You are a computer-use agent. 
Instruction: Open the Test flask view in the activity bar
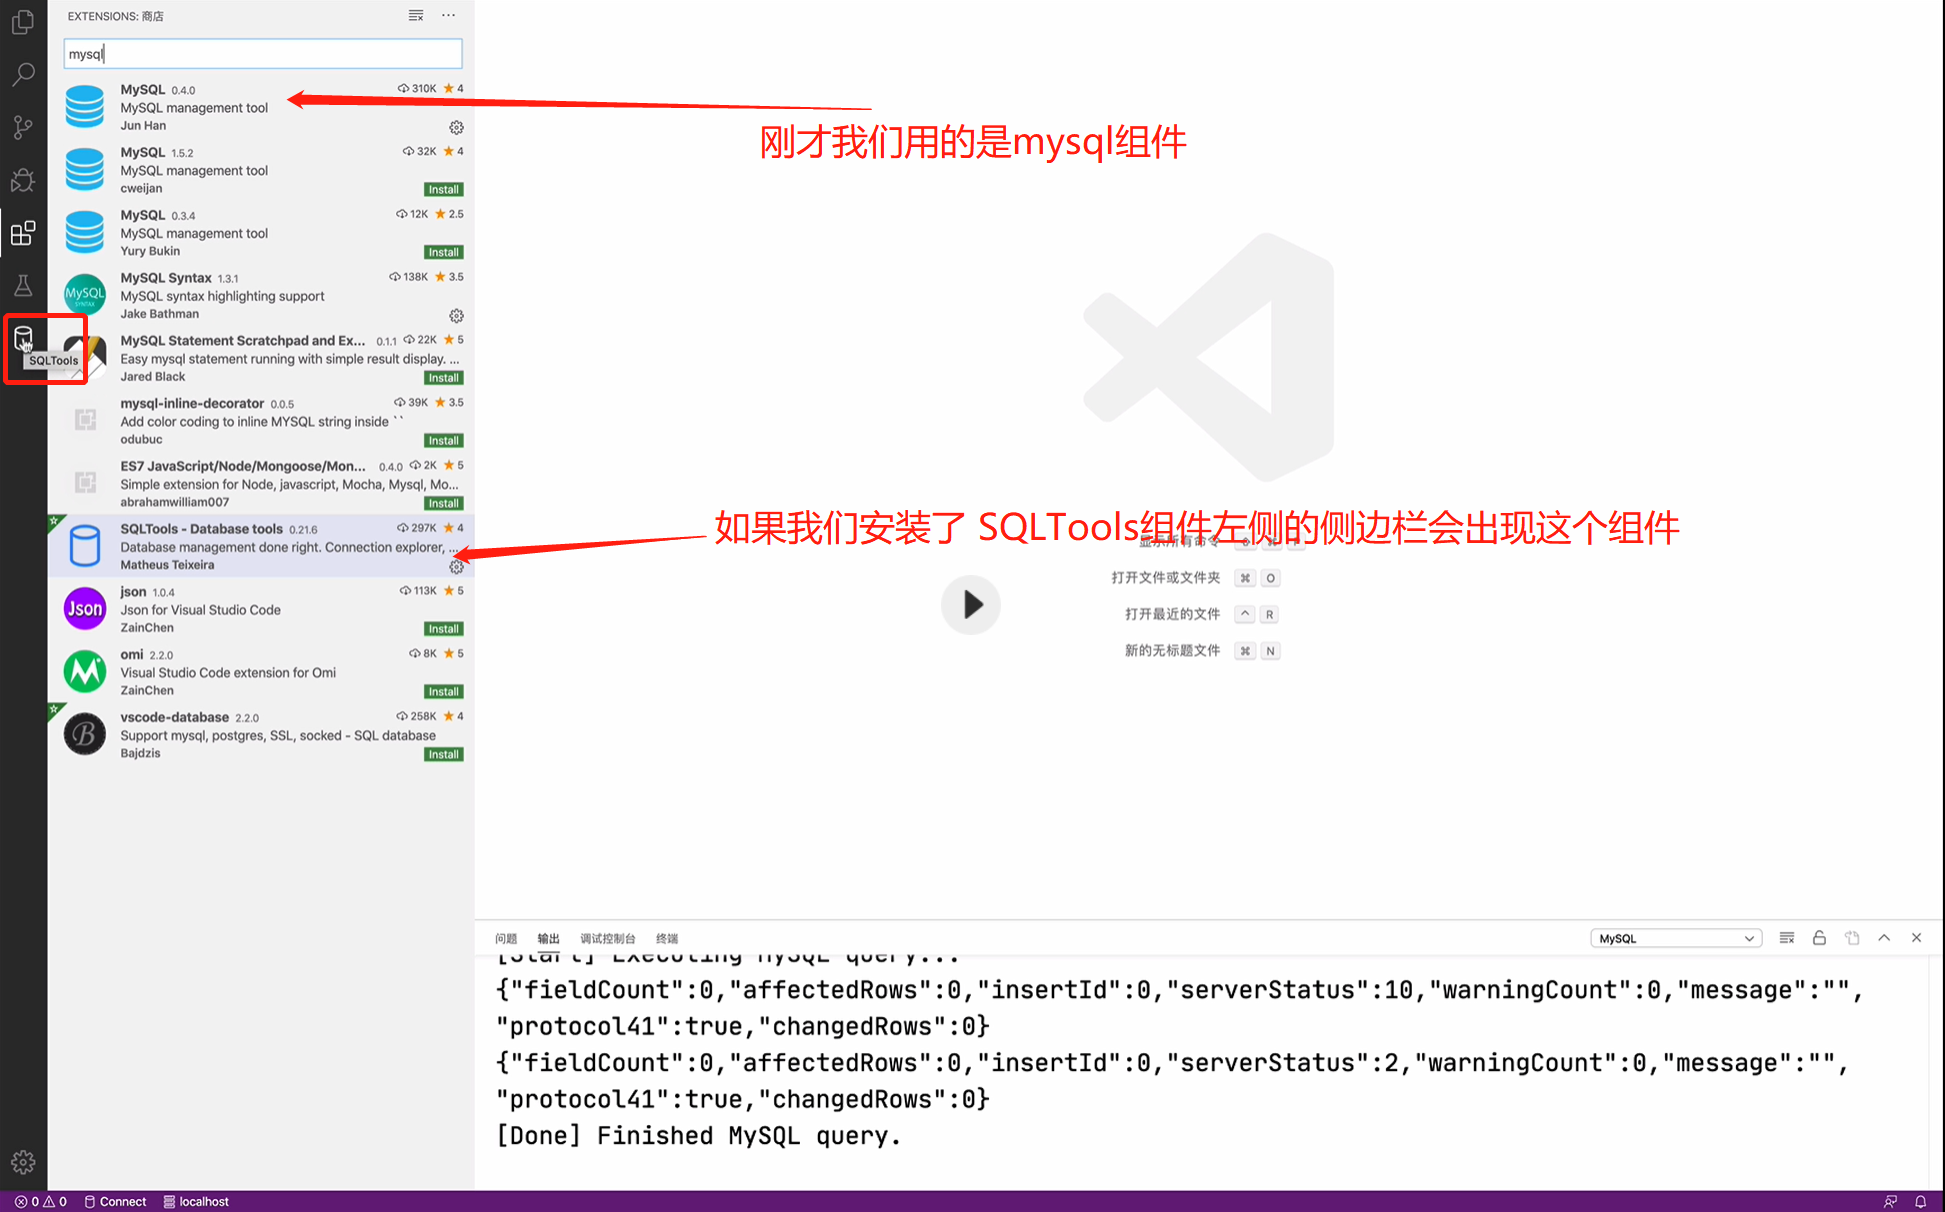click(x=23, y=286)
